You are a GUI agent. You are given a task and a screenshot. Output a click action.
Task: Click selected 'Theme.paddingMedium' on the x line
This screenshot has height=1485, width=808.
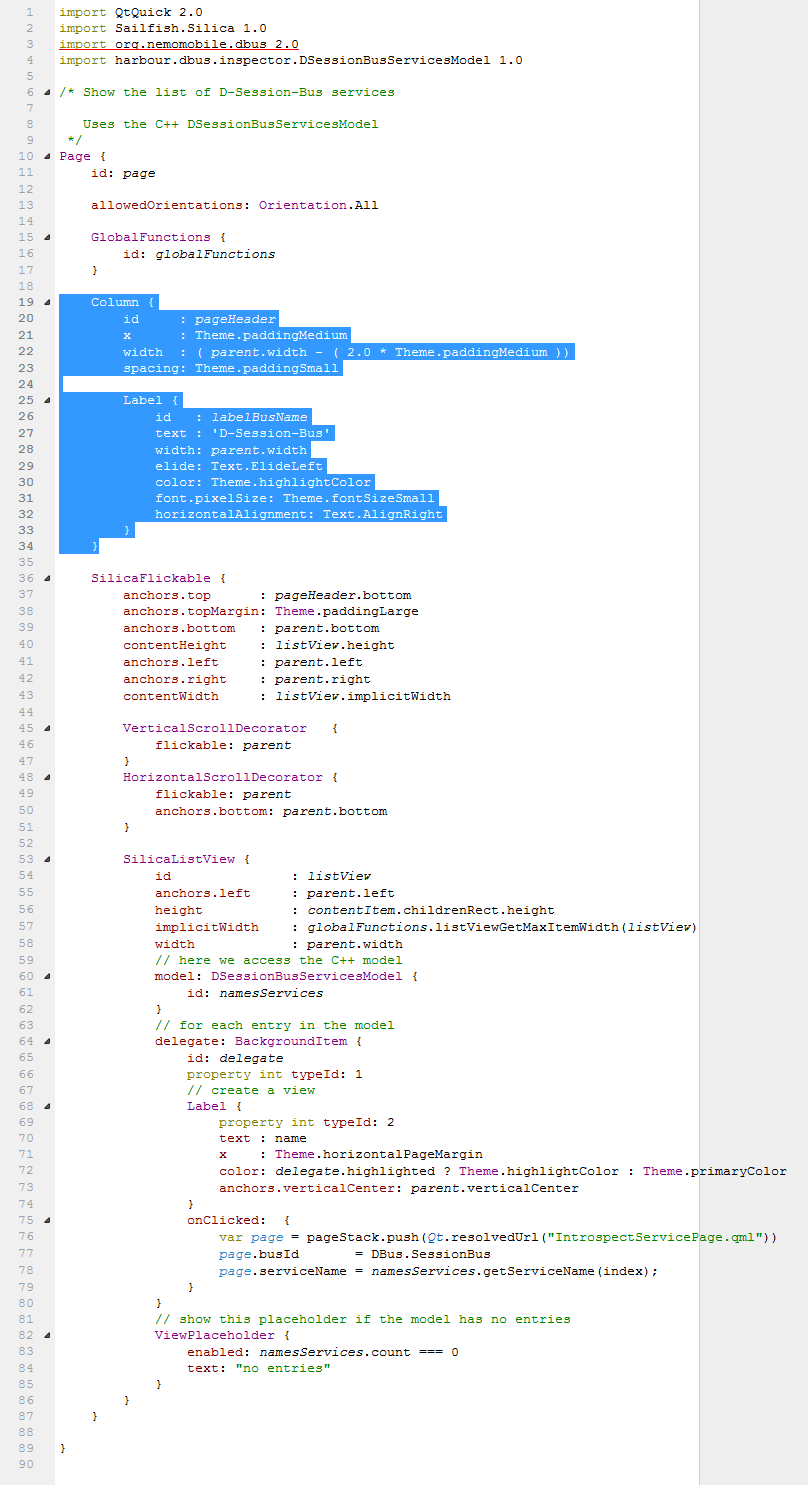[x=271, y=335]
